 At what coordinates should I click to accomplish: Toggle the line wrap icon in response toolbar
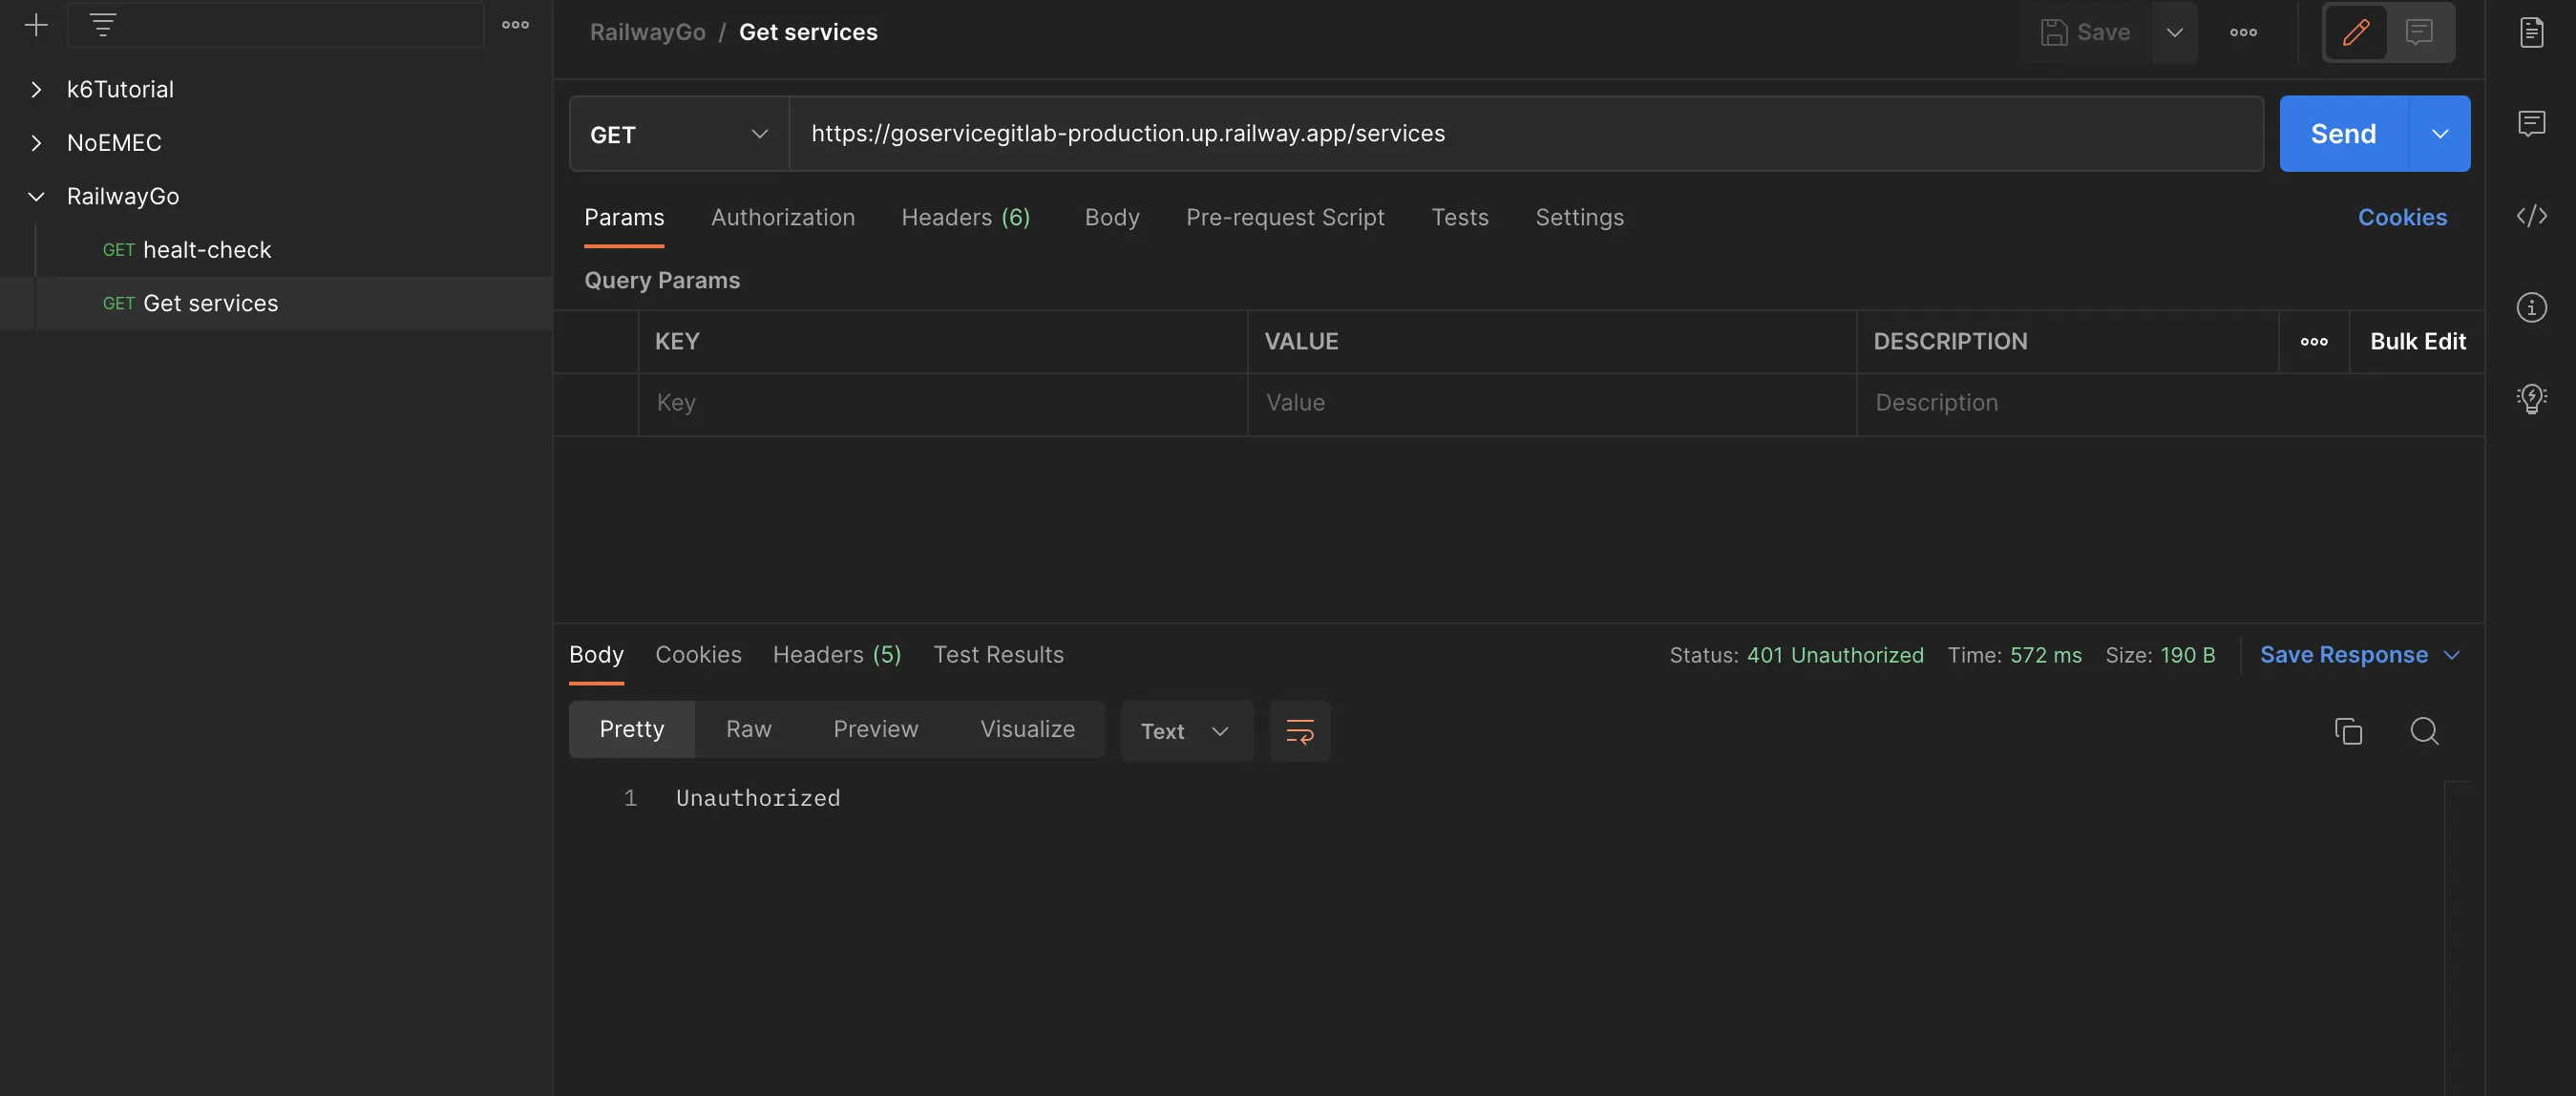tap(1299, 731)
